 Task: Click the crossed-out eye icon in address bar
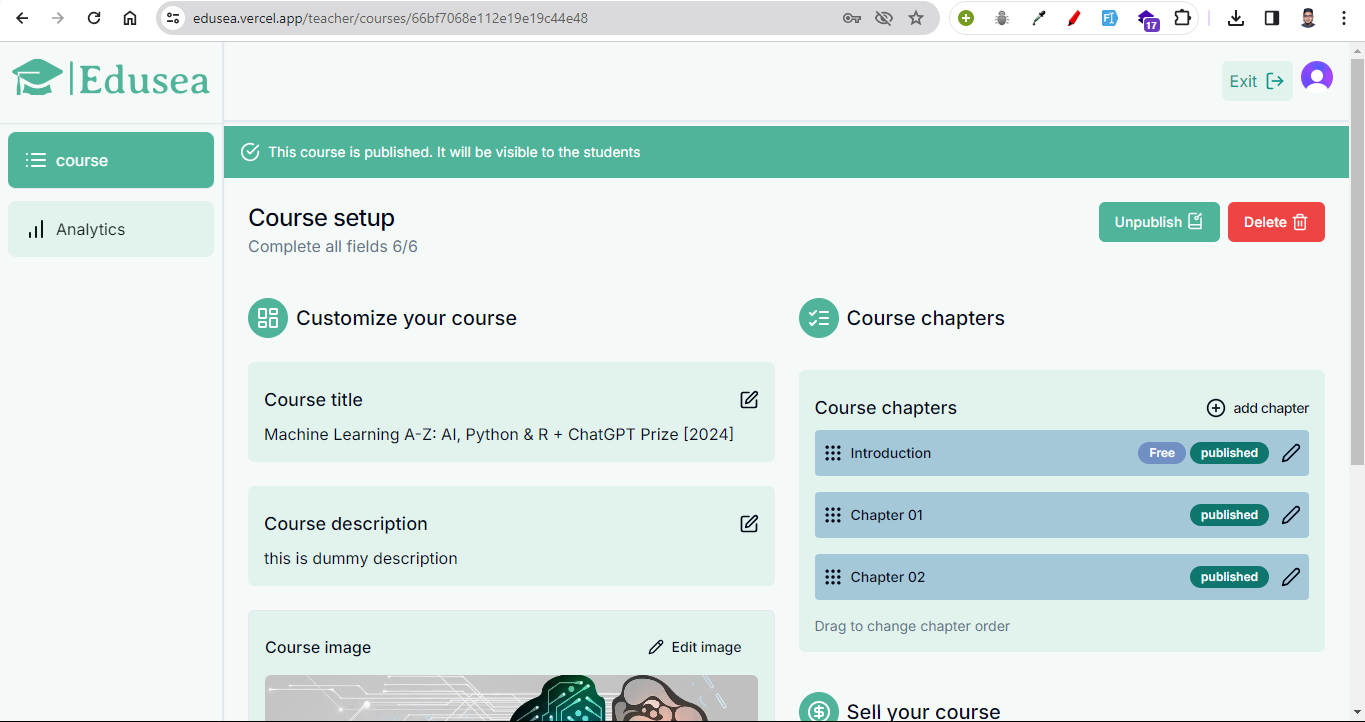883,18
